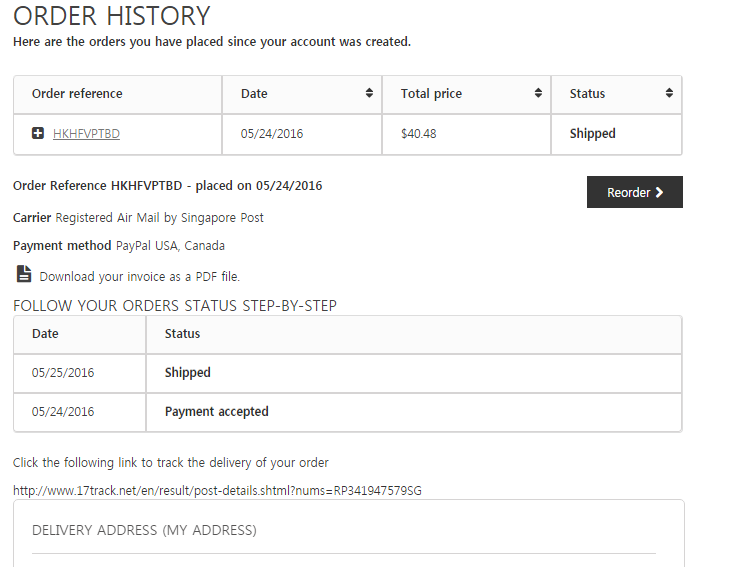Screen dimensions: 731x567
Task: Sort orders by Status column arrows
Action: pos(669,93)
